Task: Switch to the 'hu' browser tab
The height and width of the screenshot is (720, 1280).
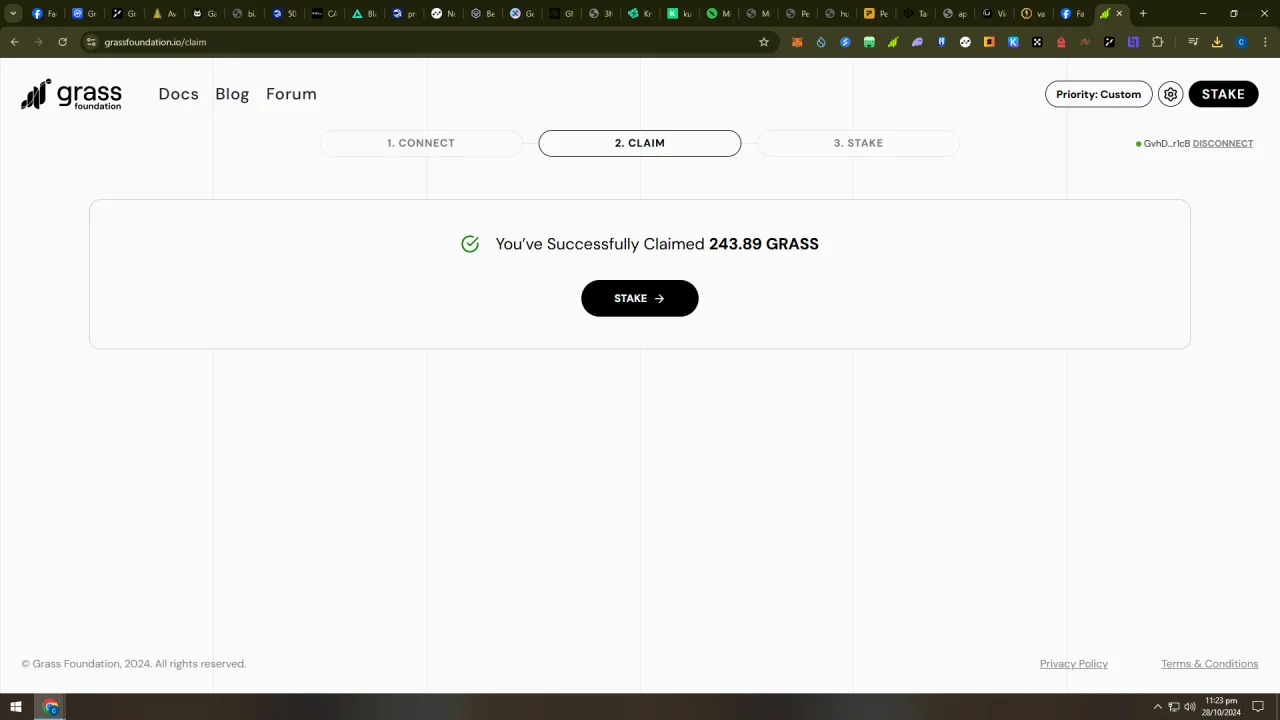Action: (836, 14)
